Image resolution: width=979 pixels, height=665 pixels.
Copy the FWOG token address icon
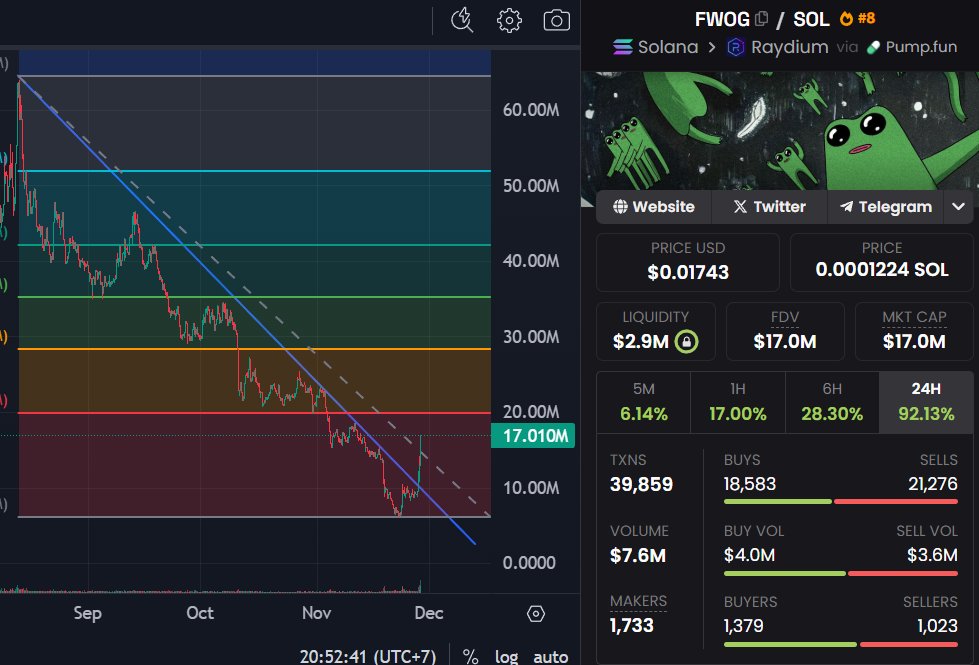click(761, 19)
